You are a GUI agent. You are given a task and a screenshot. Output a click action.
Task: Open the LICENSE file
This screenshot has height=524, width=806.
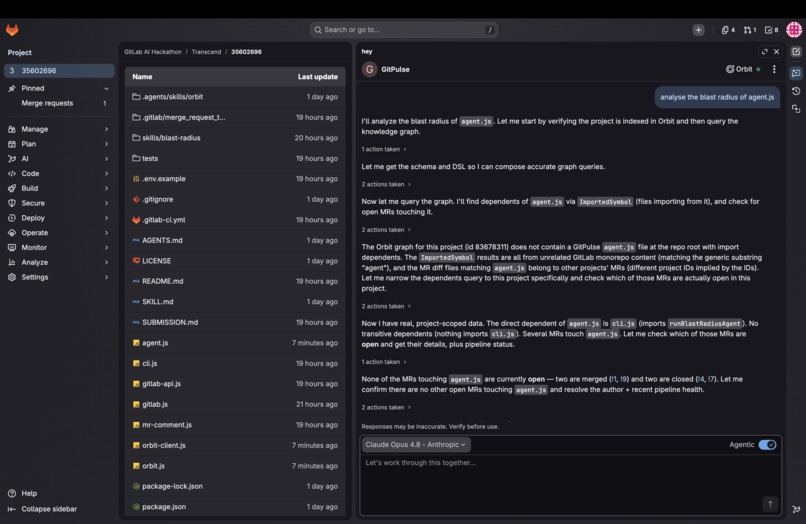pyautogui.click(x=156, y=261)
